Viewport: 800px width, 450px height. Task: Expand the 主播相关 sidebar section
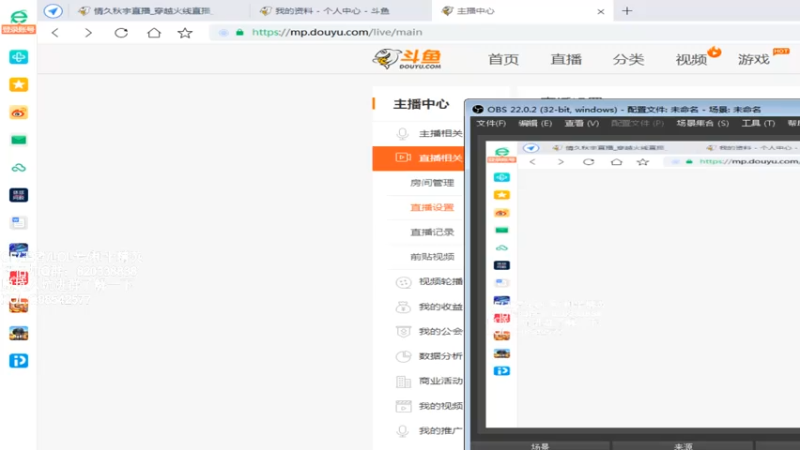point(419,133)
